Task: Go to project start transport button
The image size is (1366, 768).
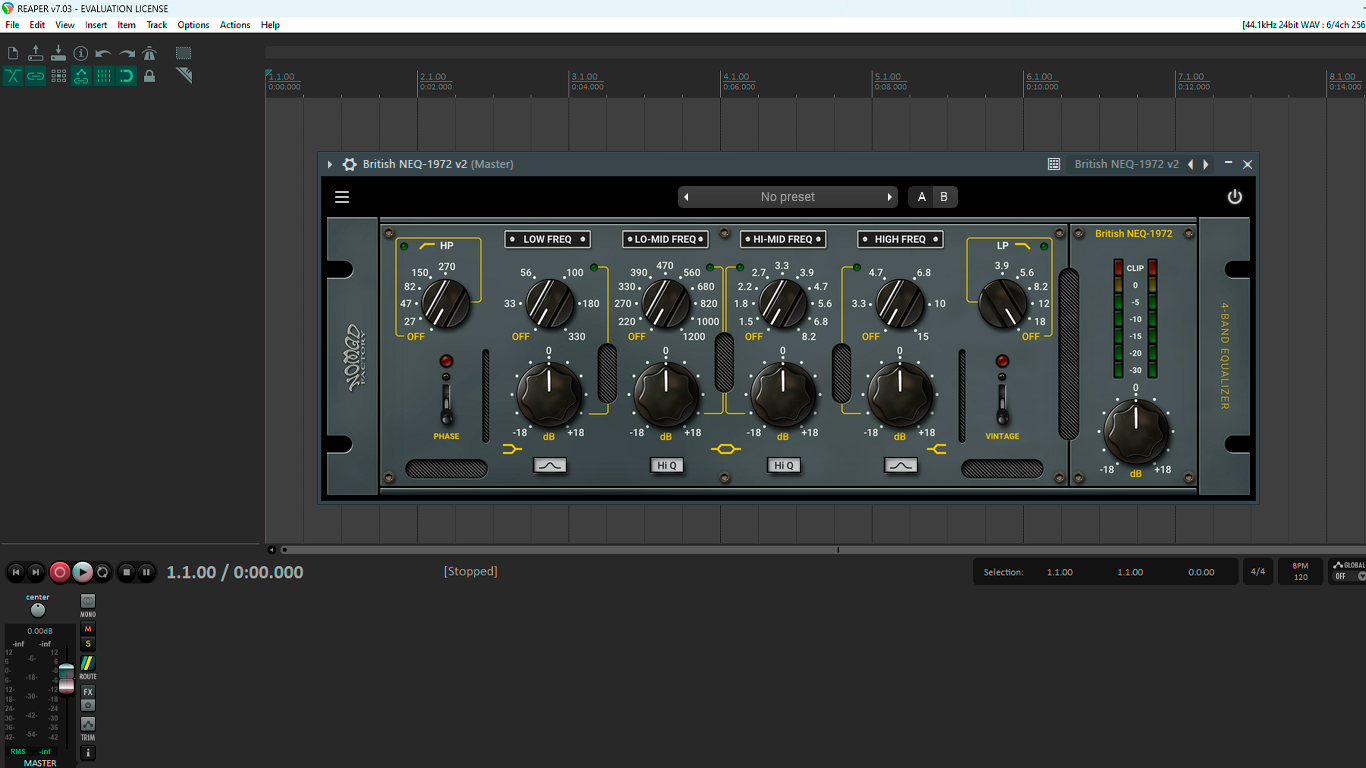Action: click(15, 572)
